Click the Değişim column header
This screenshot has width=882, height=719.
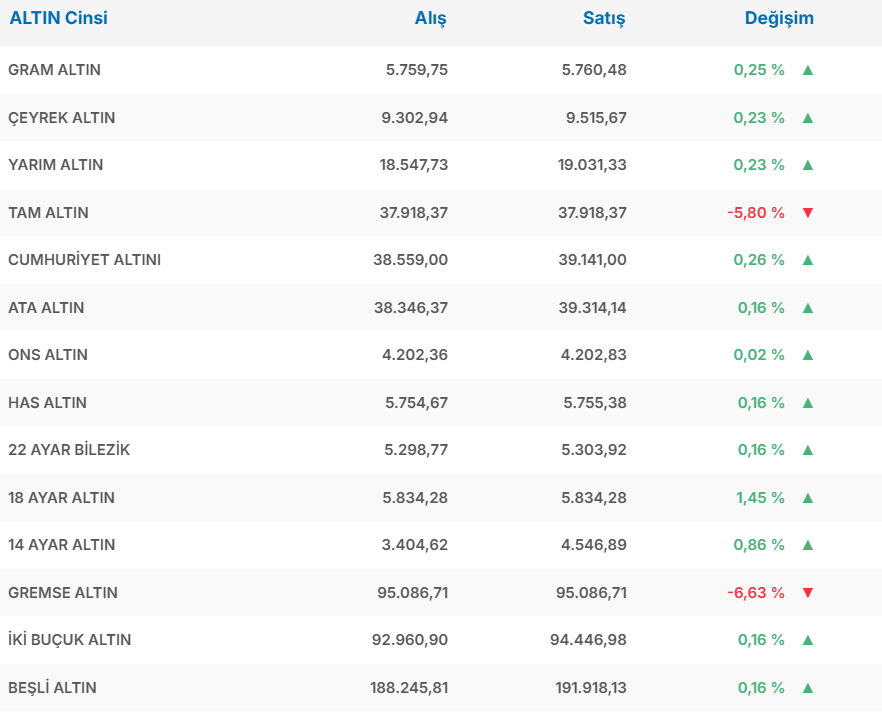(x=779, y=18)
